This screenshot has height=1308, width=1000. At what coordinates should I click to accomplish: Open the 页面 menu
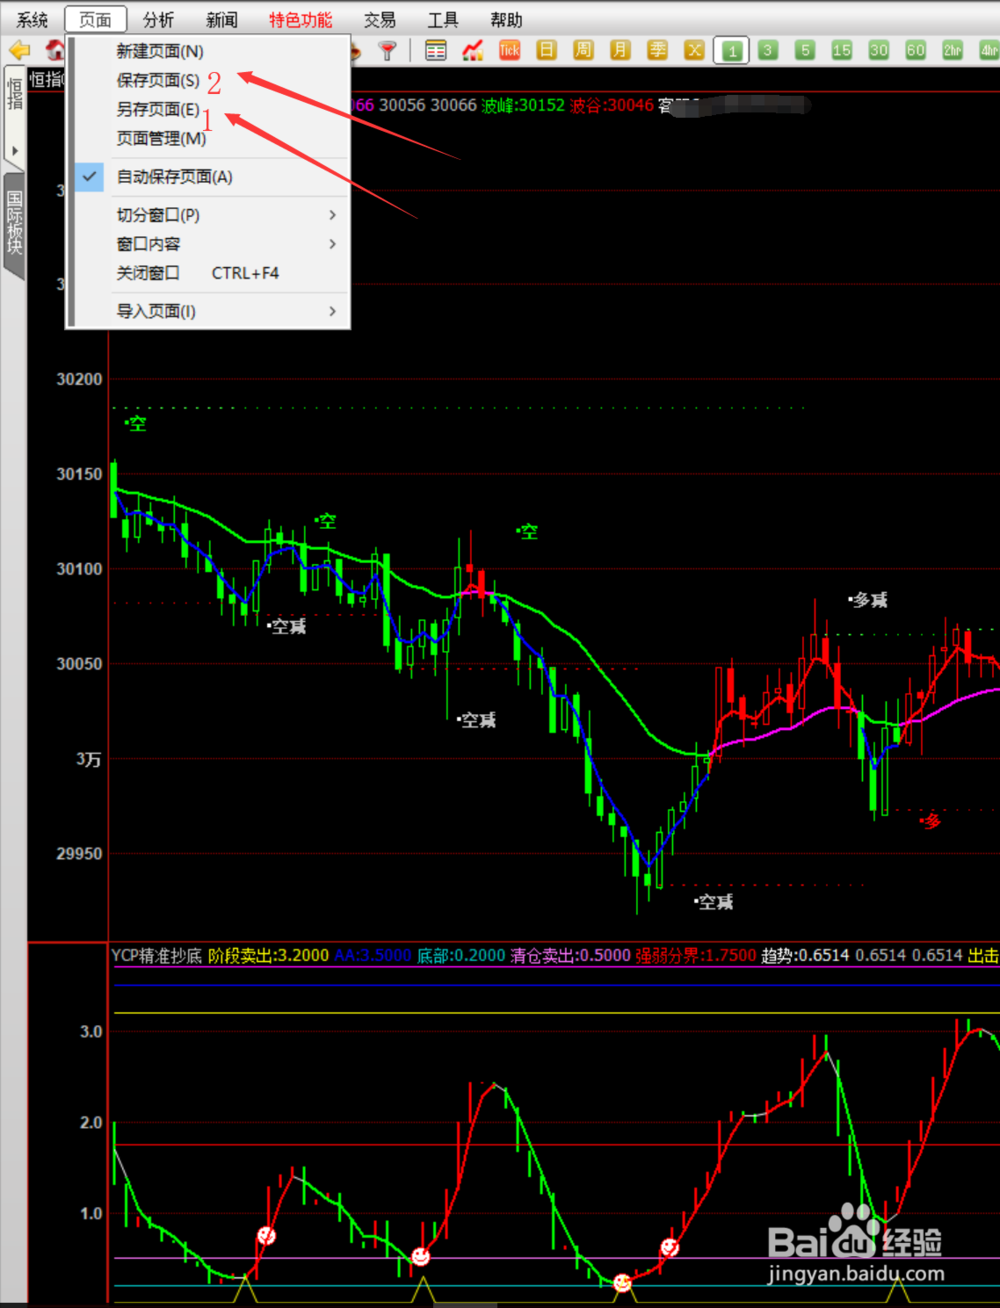click(x=96, y=20)
